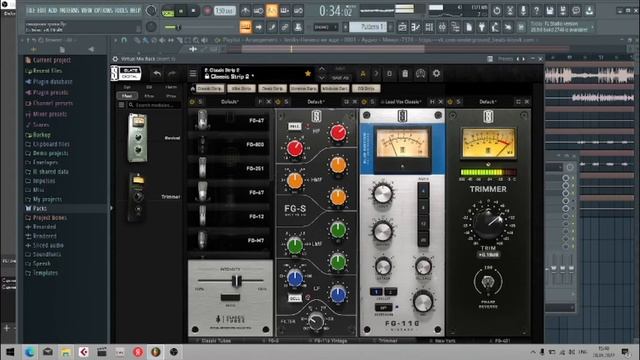Open the Virtual Mix Rack settings gear
This screenshot has width=640, height=360.
436,74
